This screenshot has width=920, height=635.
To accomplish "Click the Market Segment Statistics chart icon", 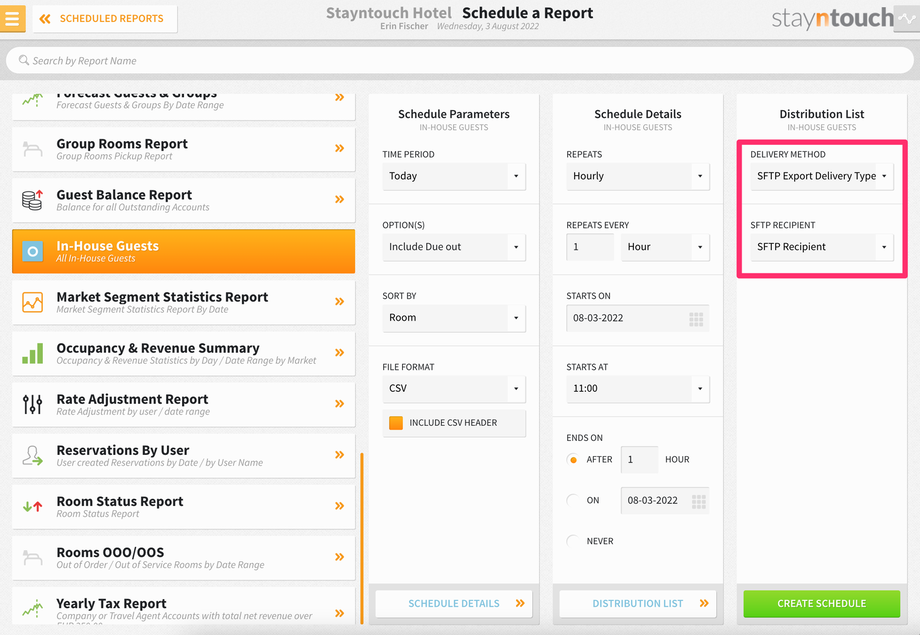I will click(x=32, y=302).
